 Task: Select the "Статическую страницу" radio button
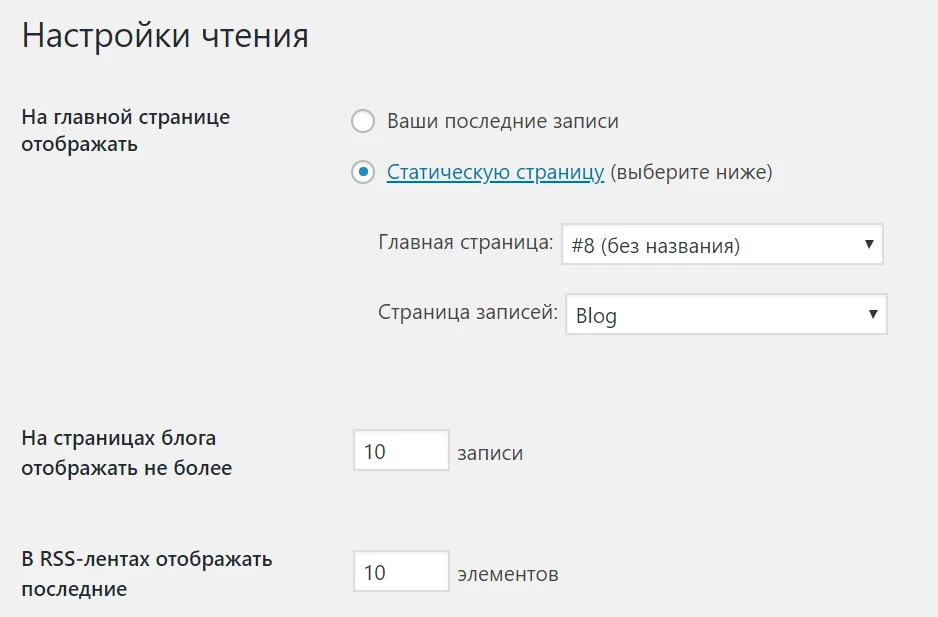click(x=362, y=173)
